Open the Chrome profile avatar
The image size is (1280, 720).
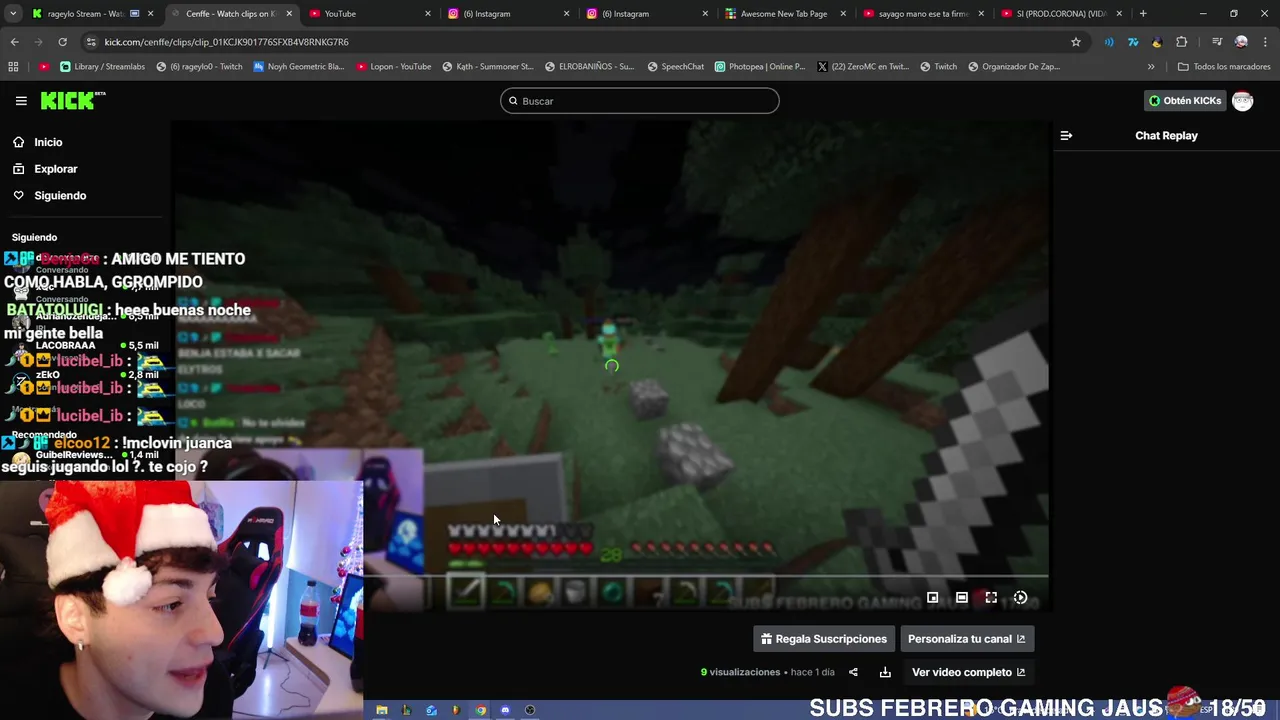pos(1241,42)
